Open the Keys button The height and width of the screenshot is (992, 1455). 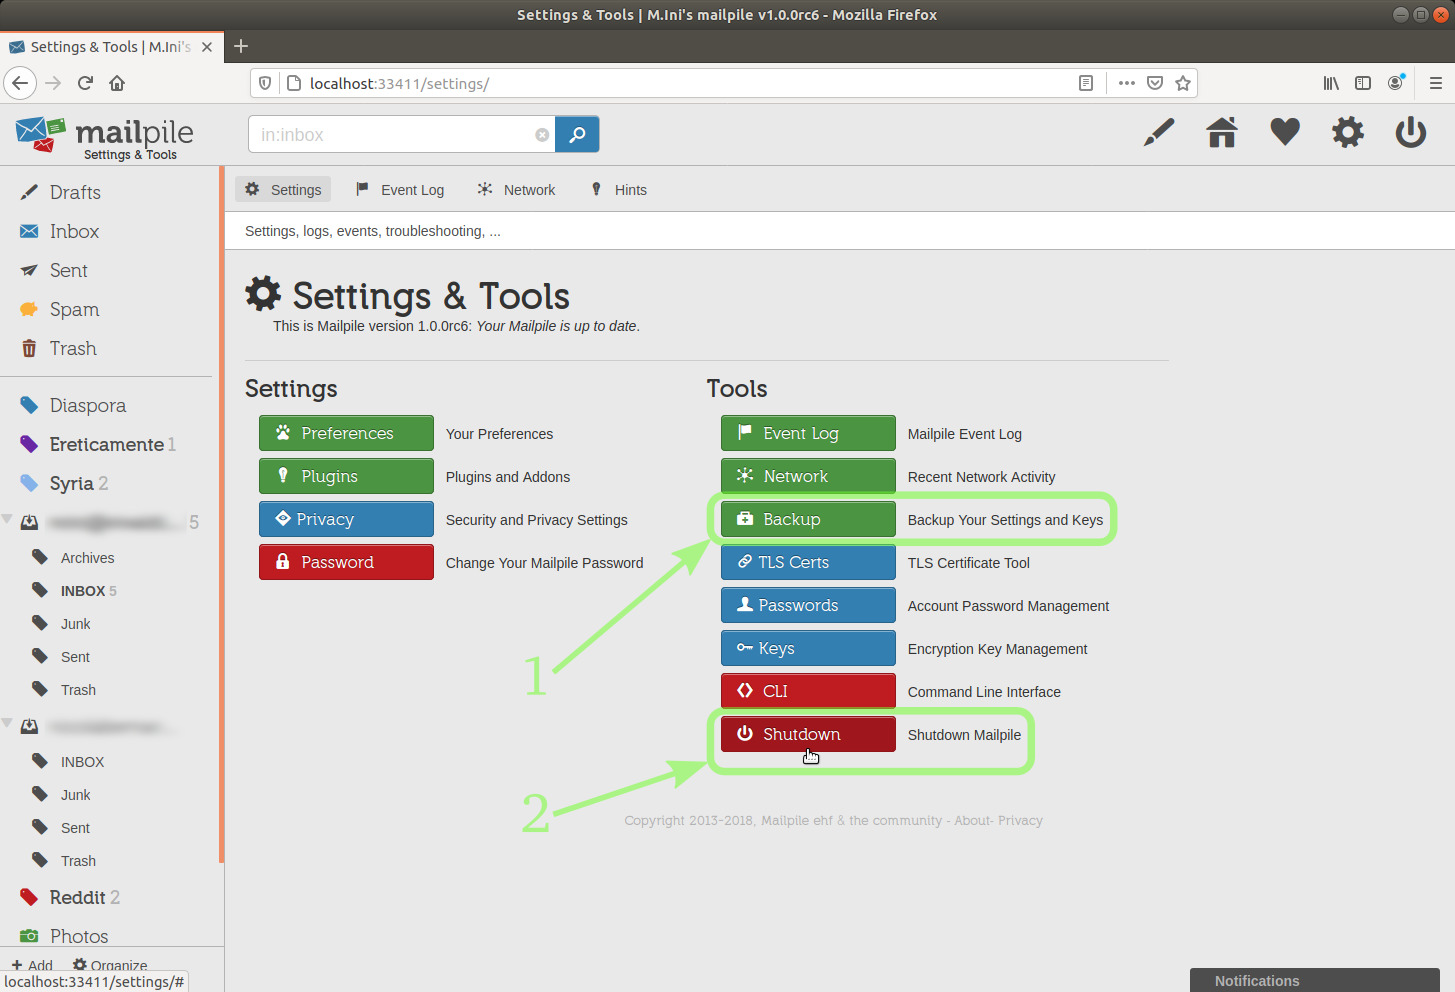coord(808,648)
